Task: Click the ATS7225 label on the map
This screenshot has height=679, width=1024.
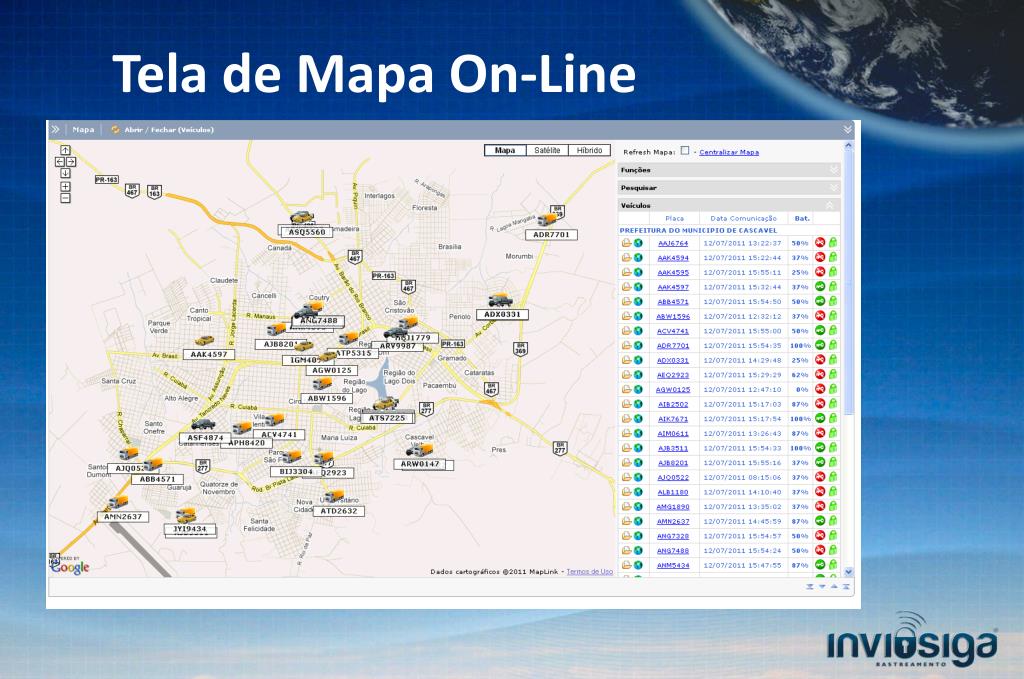Action: pyautogui.click(x=387, y=418)
